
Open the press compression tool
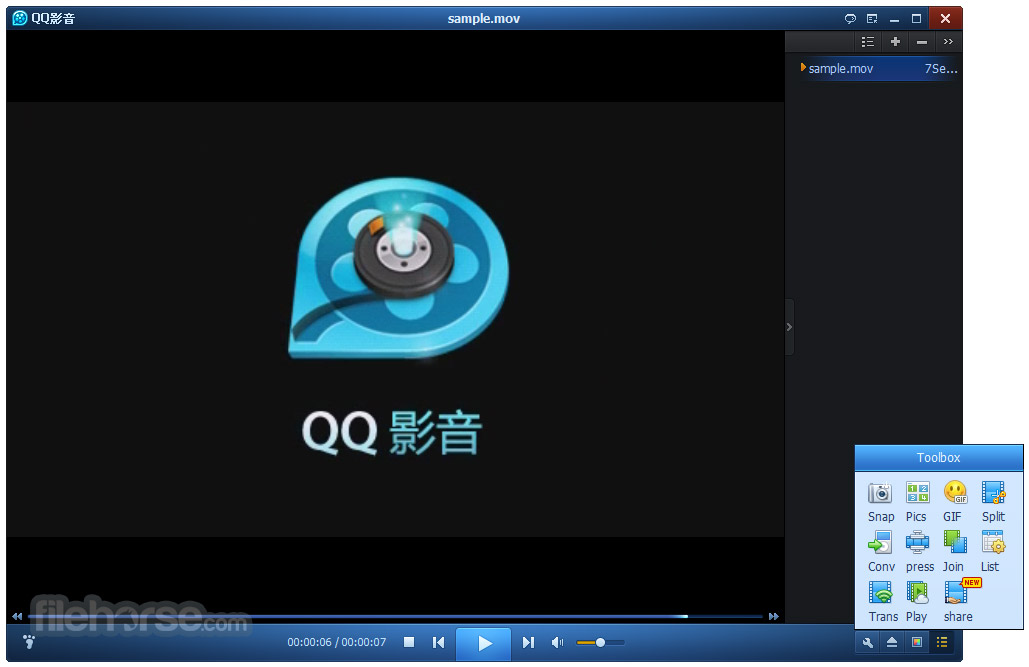click(919, 552)
